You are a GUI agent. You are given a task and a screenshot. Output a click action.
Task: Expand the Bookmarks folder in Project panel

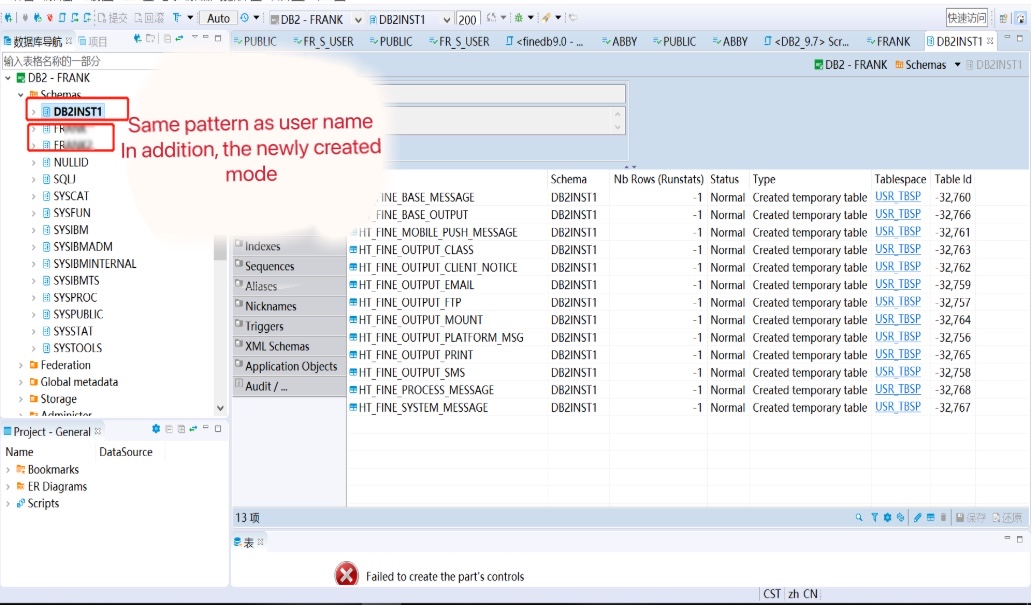coord(9,470)
